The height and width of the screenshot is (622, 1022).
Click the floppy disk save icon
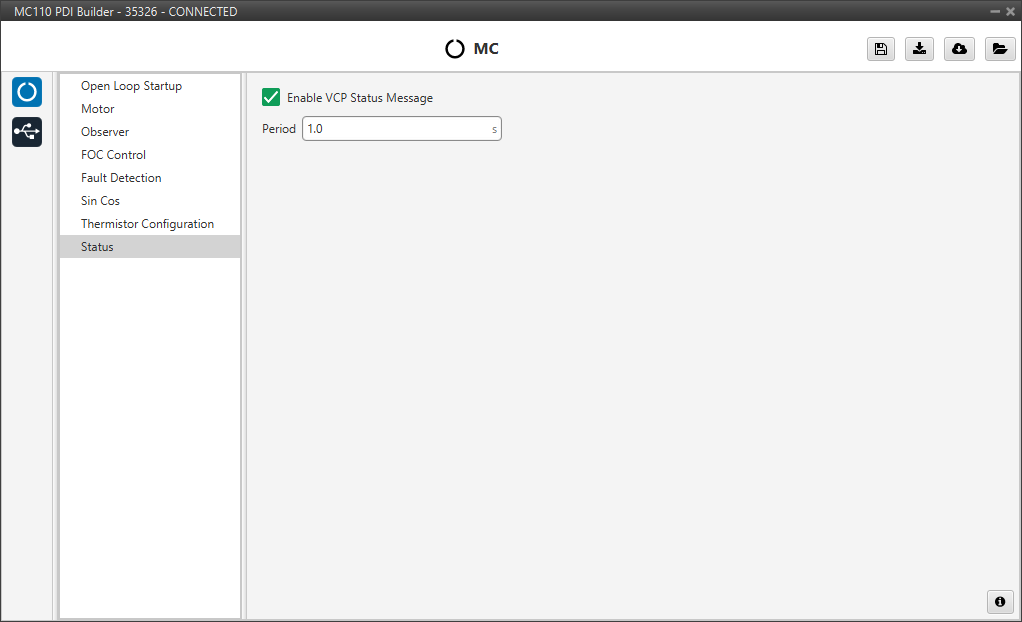click(x=880, y=49)
